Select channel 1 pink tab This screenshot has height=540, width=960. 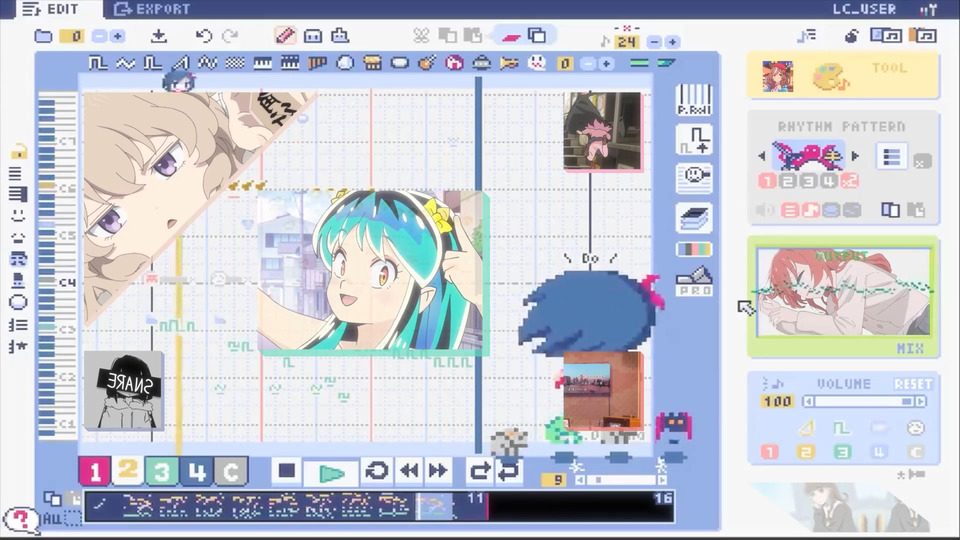click(x=94, y=471)
